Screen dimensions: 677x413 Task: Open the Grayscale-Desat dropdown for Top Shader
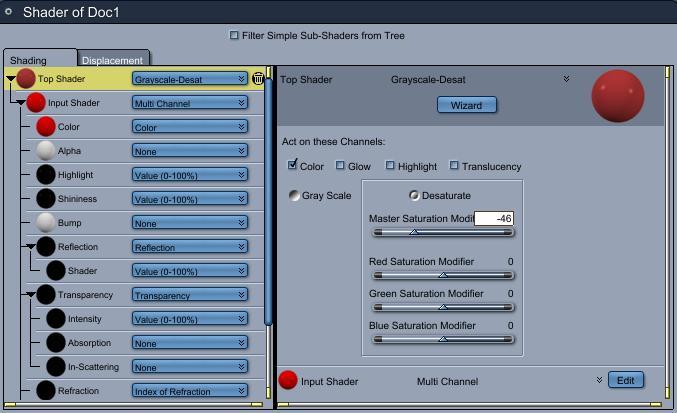[x=190, y=78]
